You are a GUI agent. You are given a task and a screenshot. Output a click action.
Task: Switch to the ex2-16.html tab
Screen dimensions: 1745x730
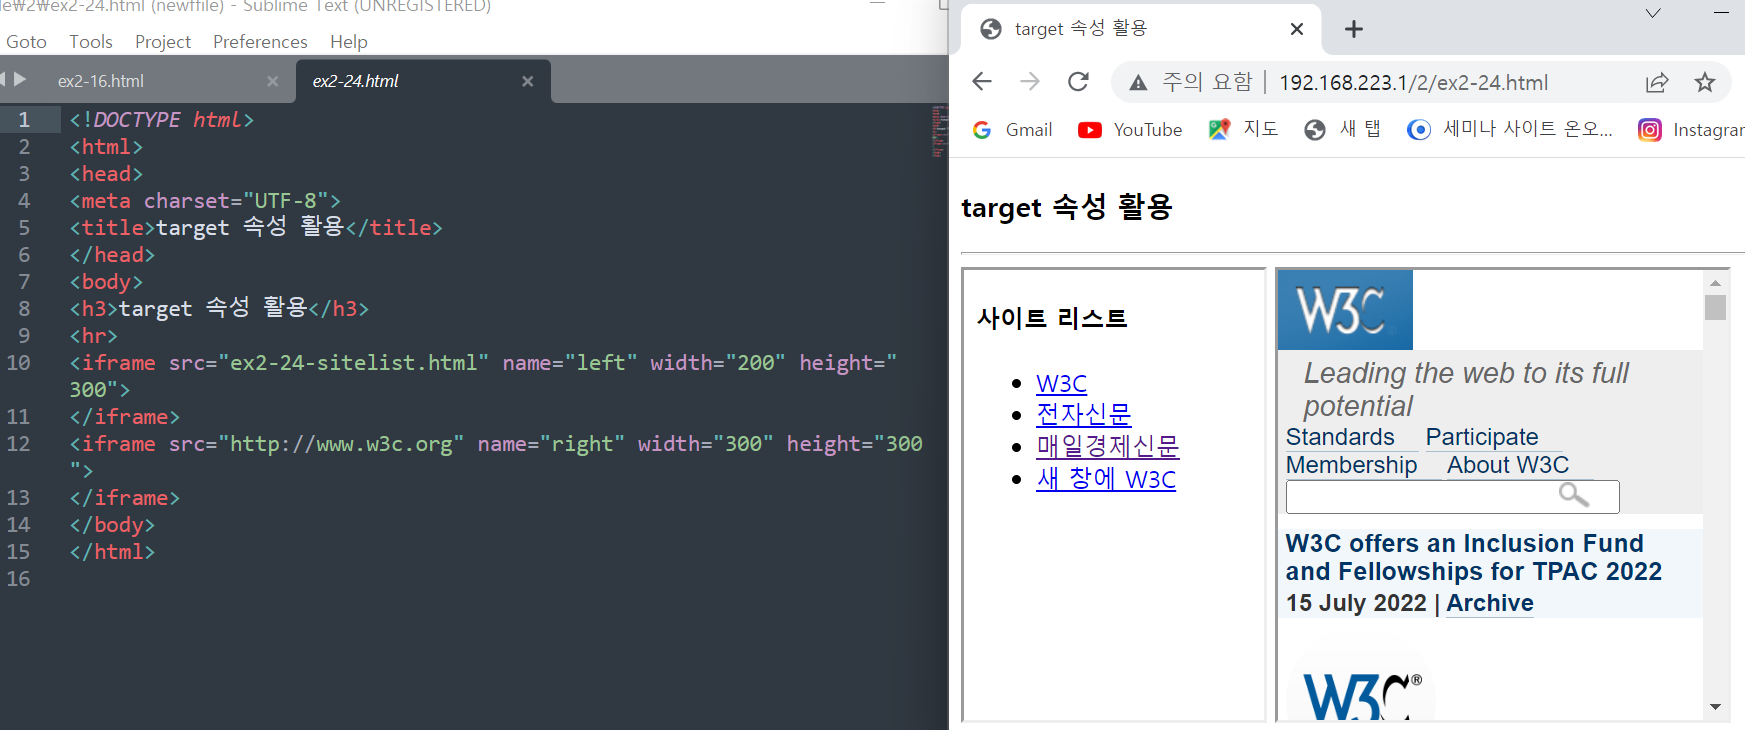point(101,81)
